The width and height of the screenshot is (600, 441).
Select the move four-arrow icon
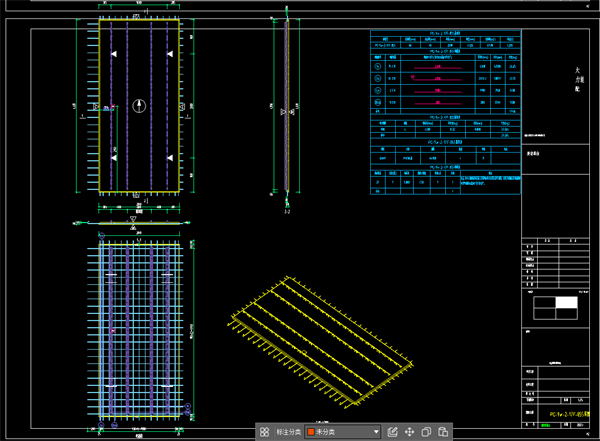[x=409, y=432]
